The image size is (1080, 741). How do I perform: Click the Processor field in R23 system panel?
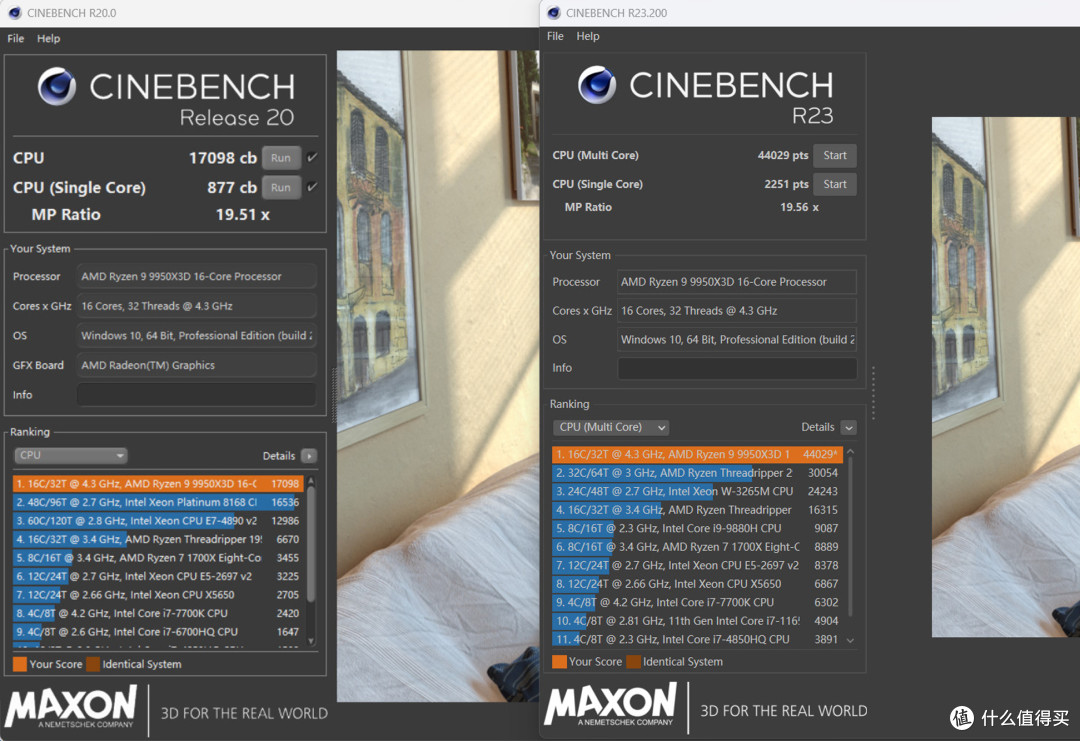(737, 282)
